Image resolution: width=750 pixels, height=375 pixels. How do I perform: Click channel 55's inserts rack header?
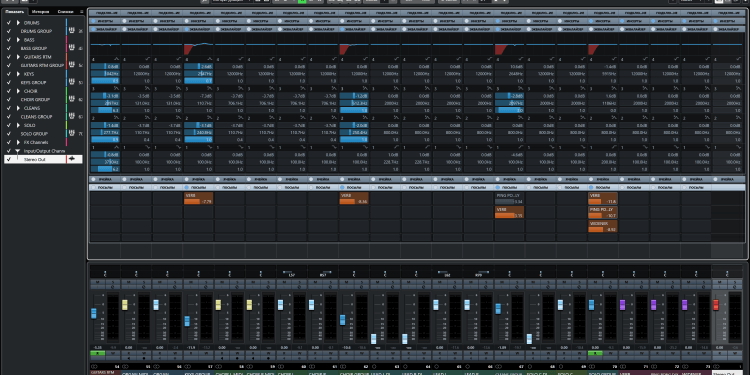136,21
